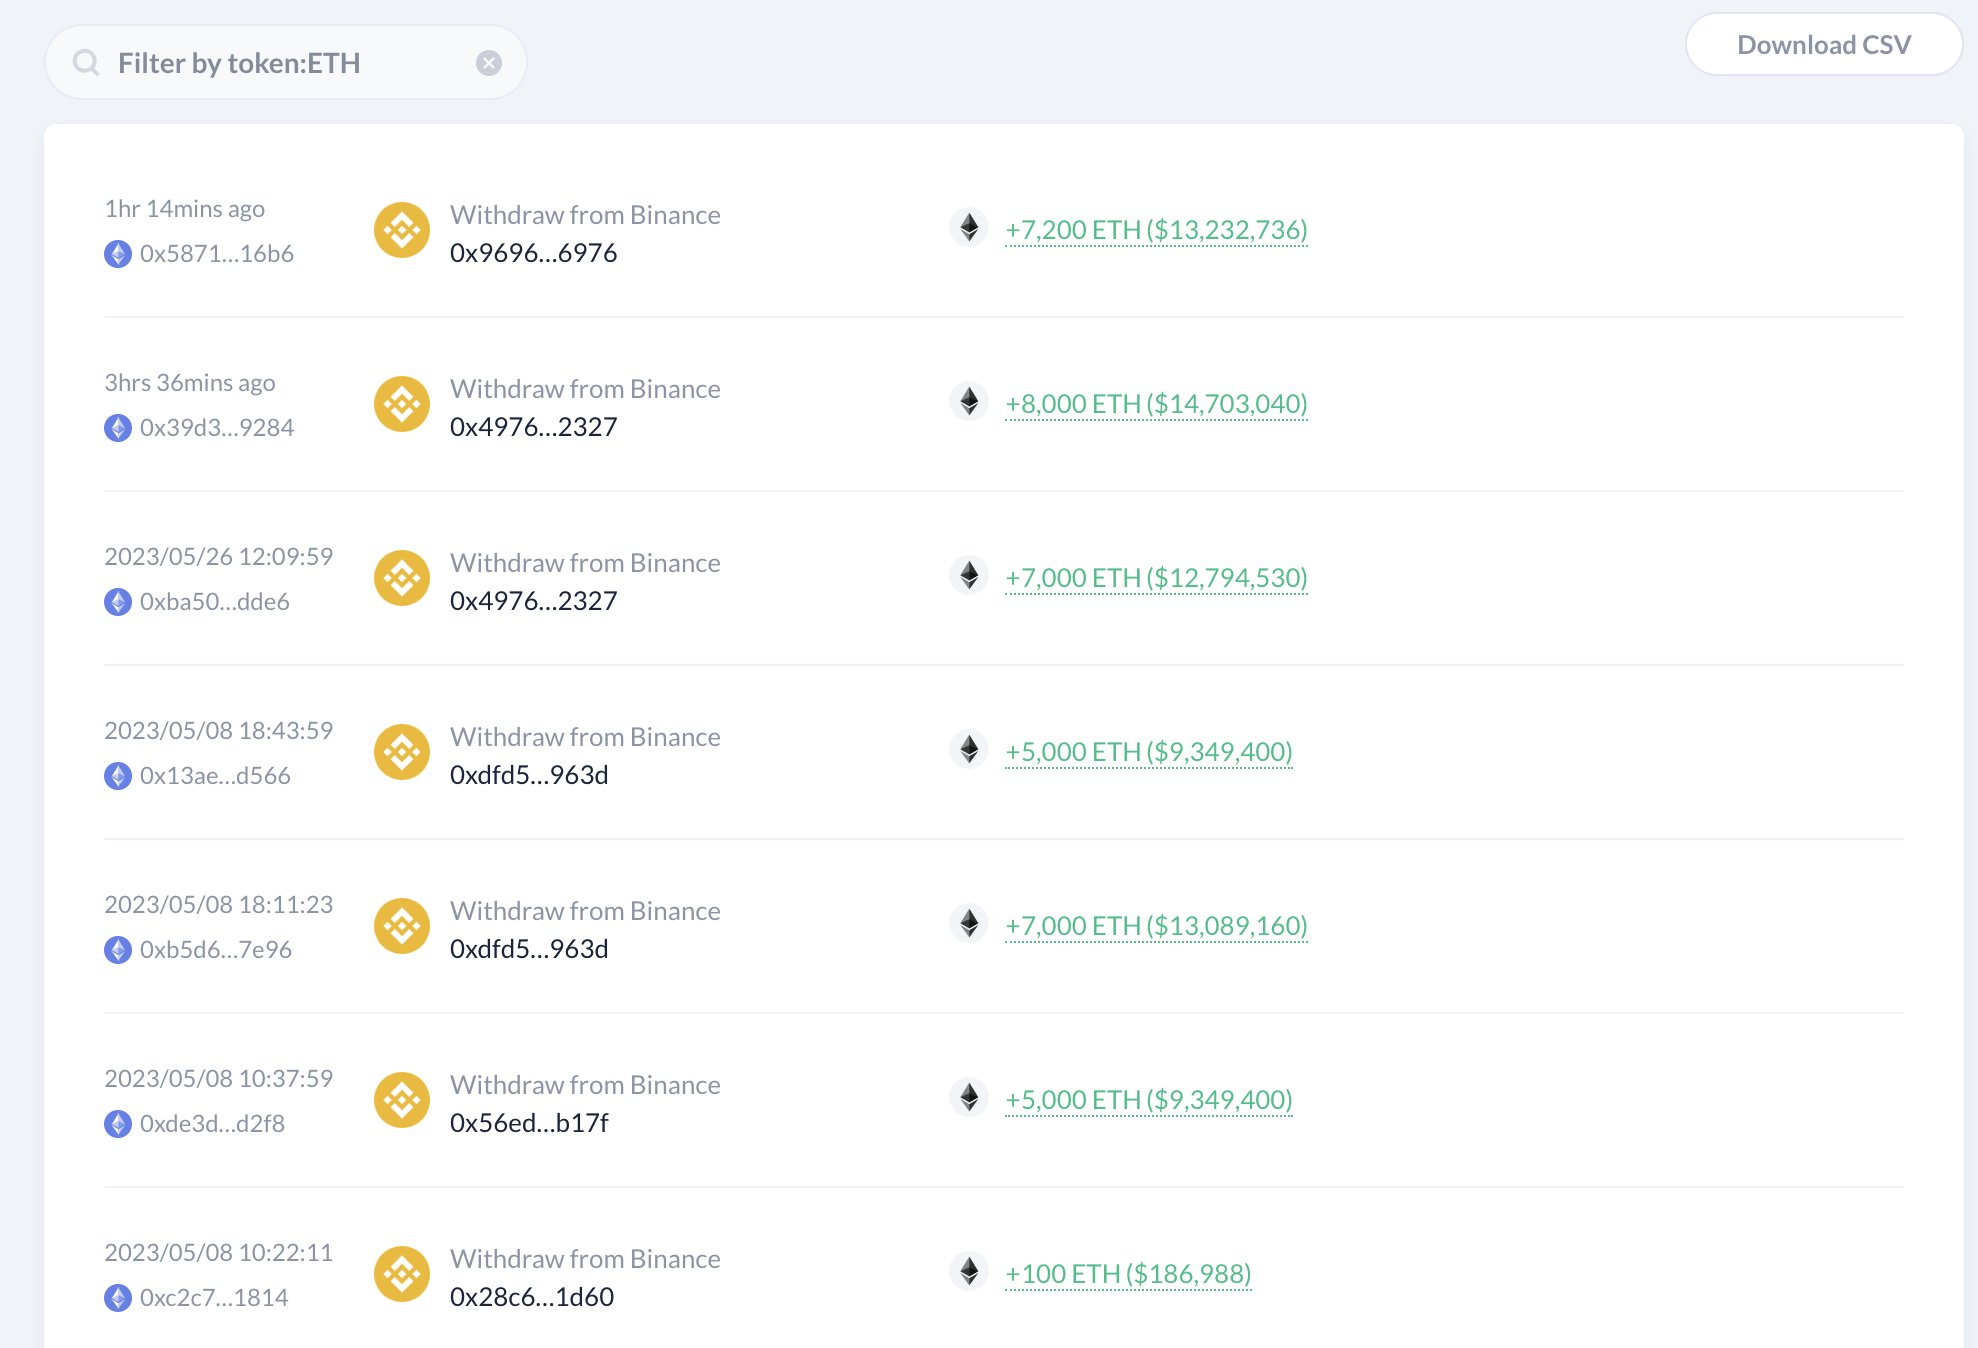This screenshot has height=1348, width=1978.
Task: Click the 2023/05/08 18:11:23 timestamp
Action: (x=219, y=905)
